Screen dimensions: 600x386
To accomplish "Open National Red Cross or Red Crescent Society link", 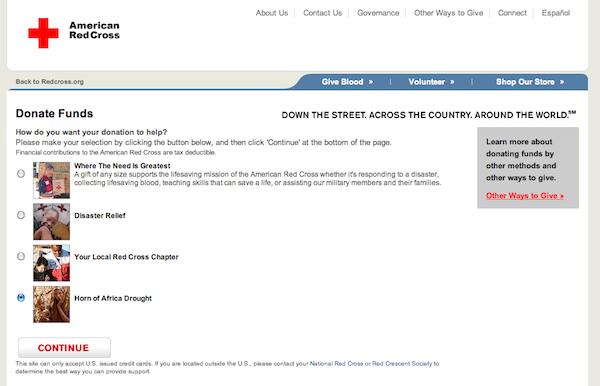I will (371, 363).
